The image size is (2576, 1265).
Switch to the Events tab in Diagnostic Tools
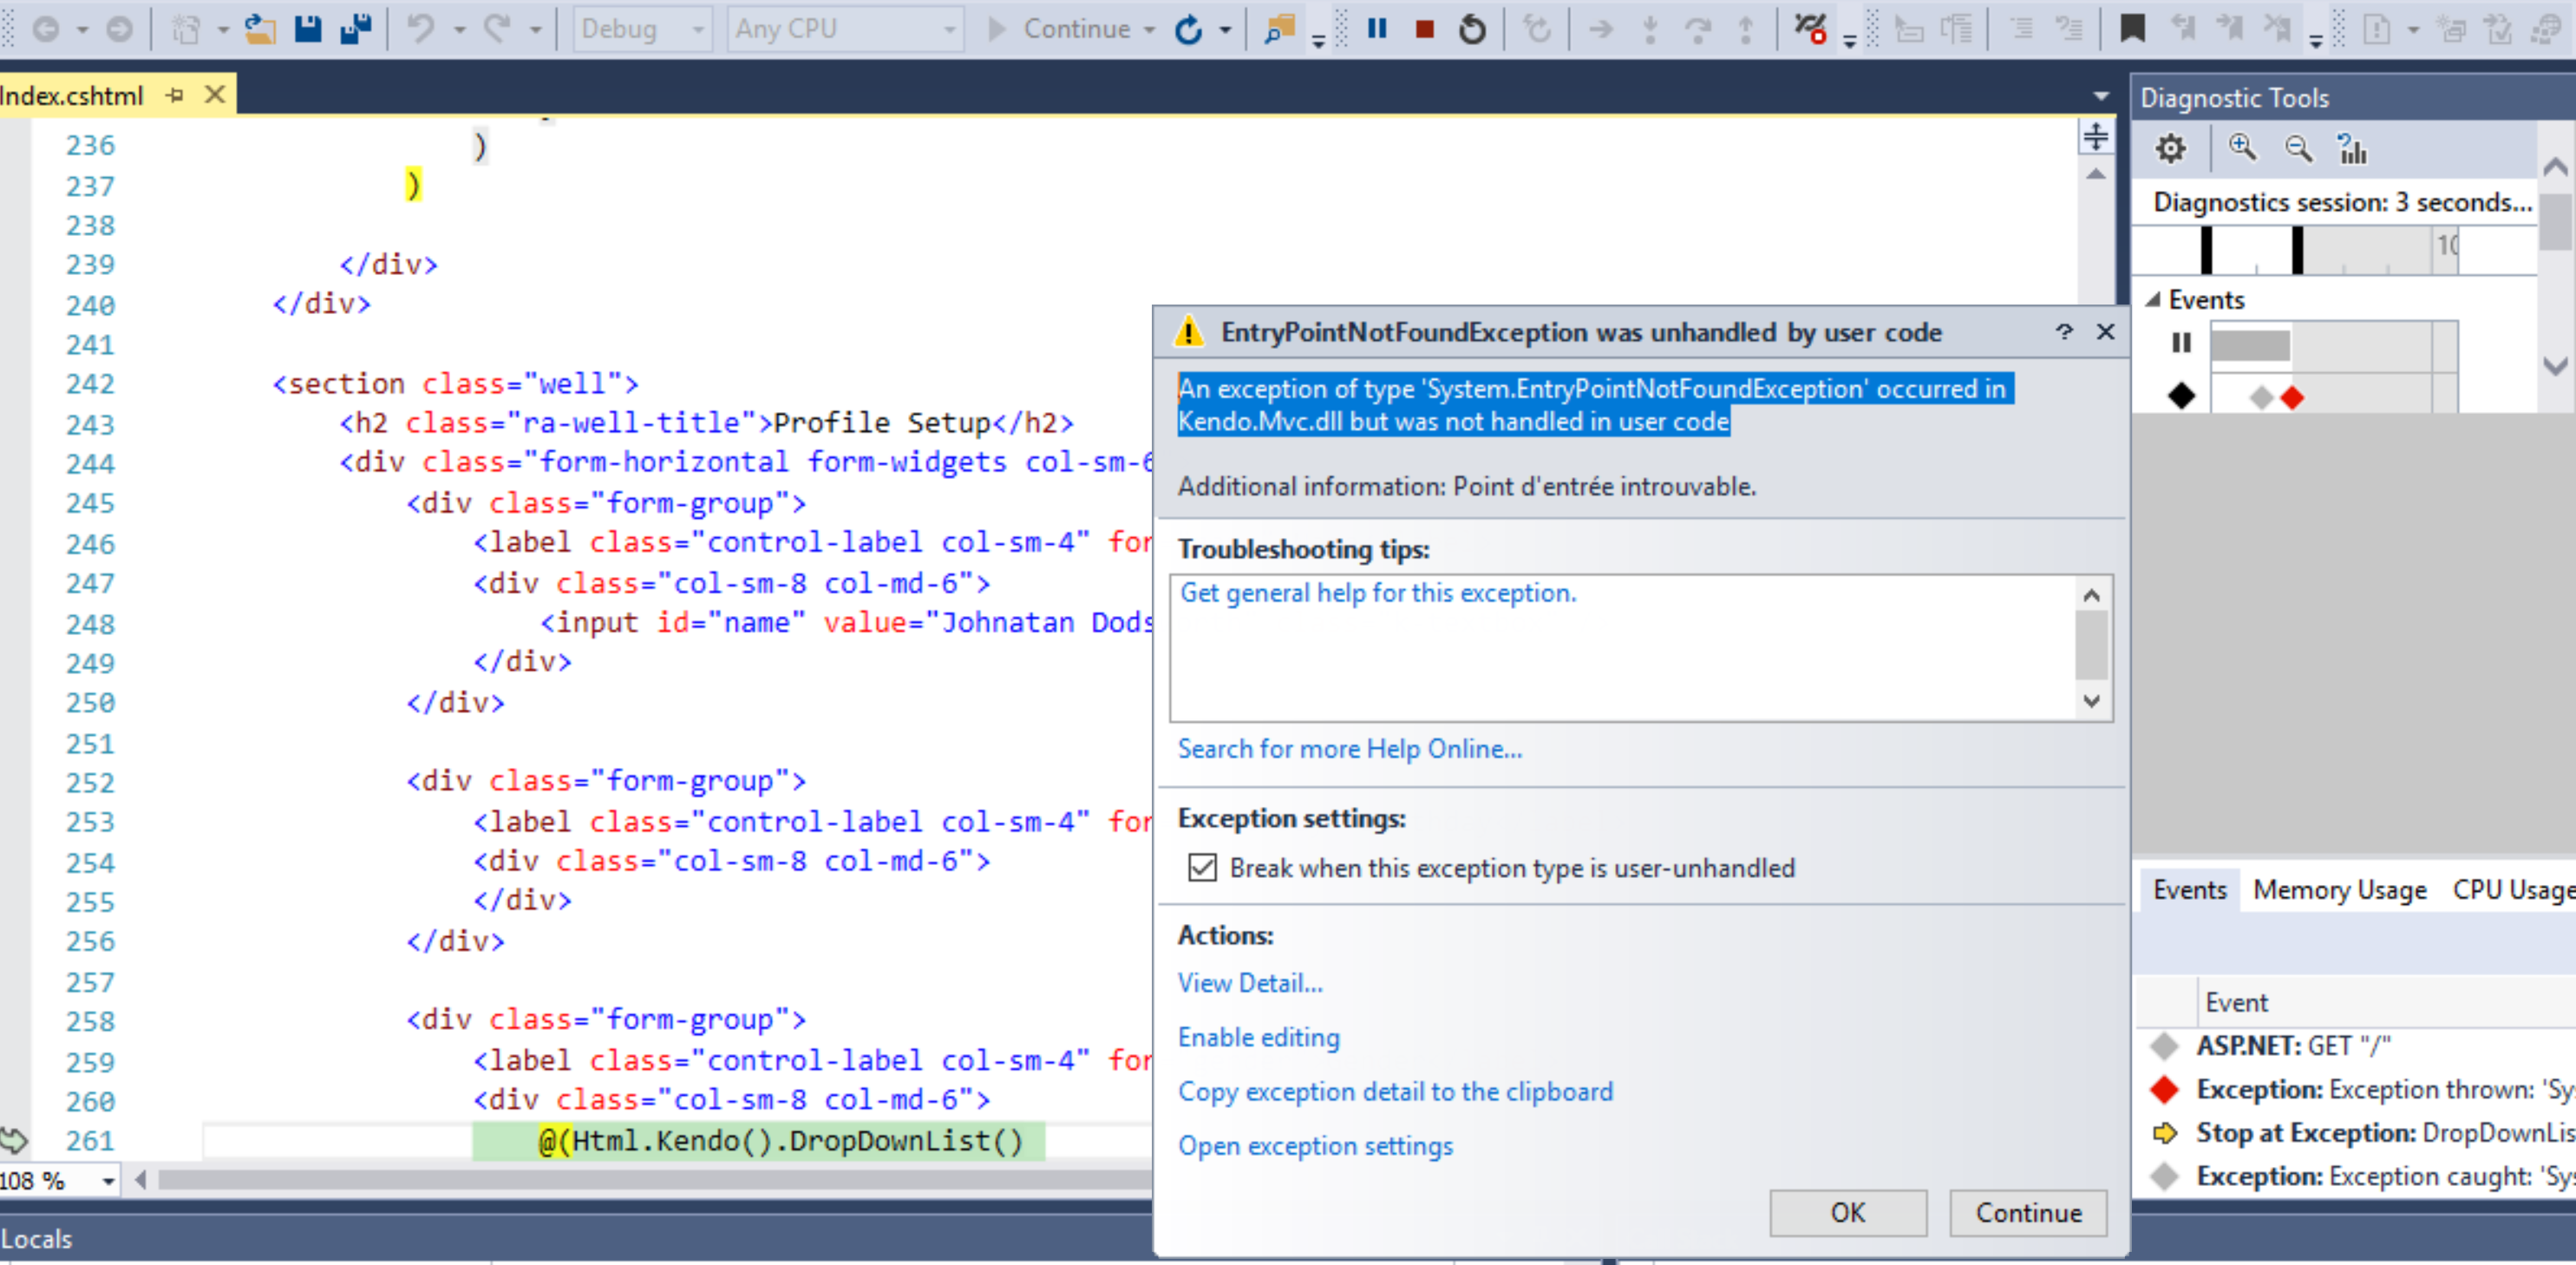(2189, 889)
